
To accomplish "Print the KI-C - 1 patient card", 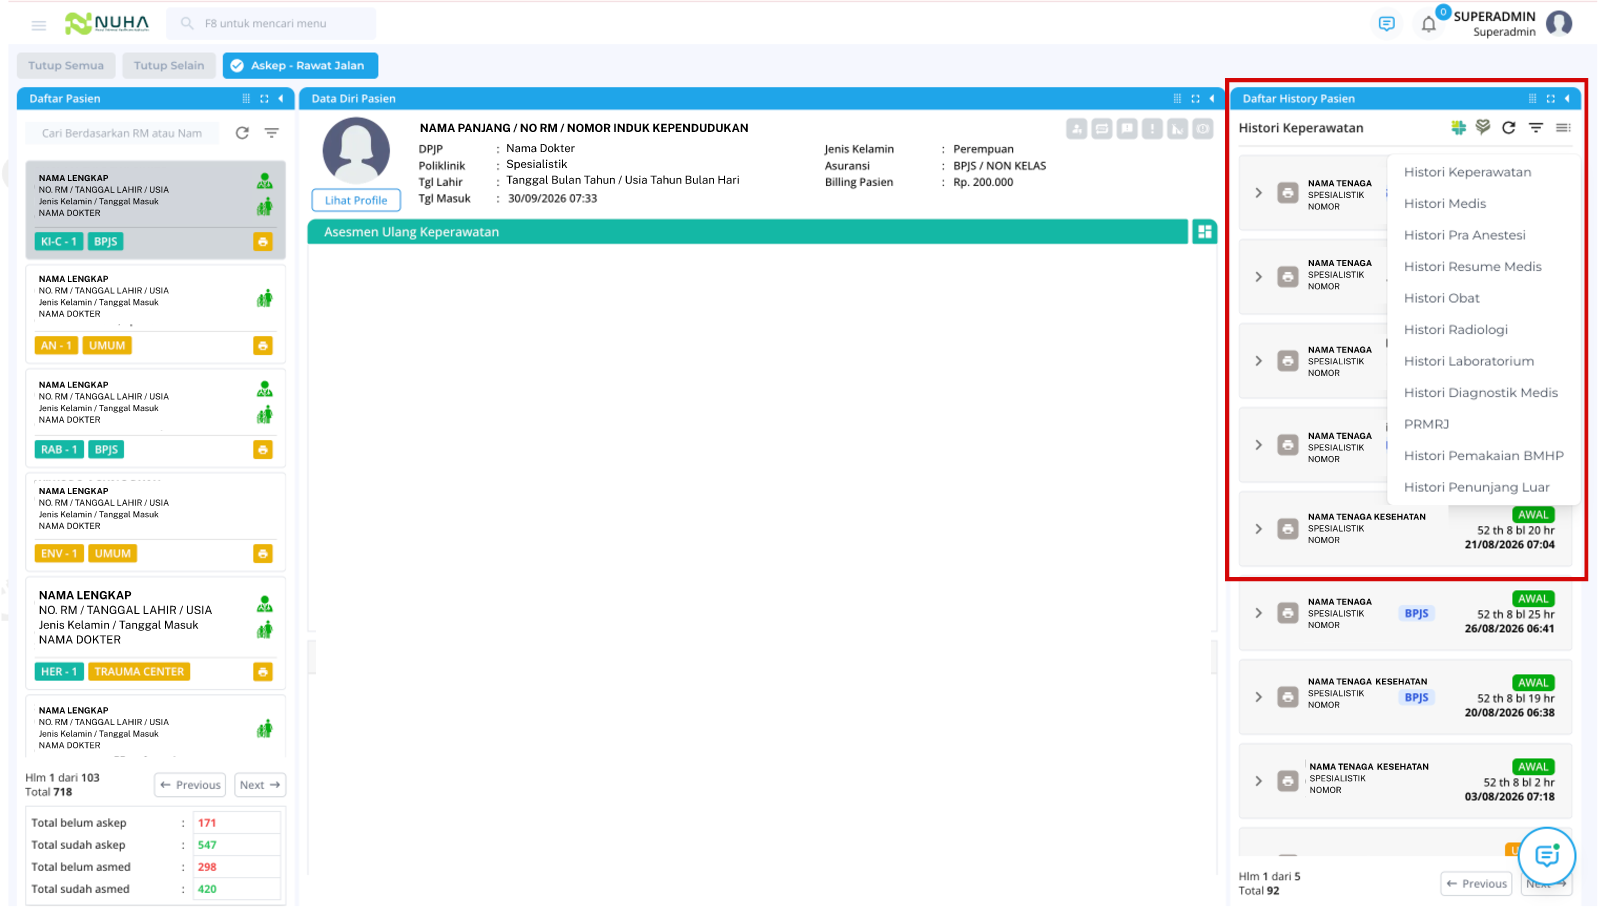I will 263,241.
